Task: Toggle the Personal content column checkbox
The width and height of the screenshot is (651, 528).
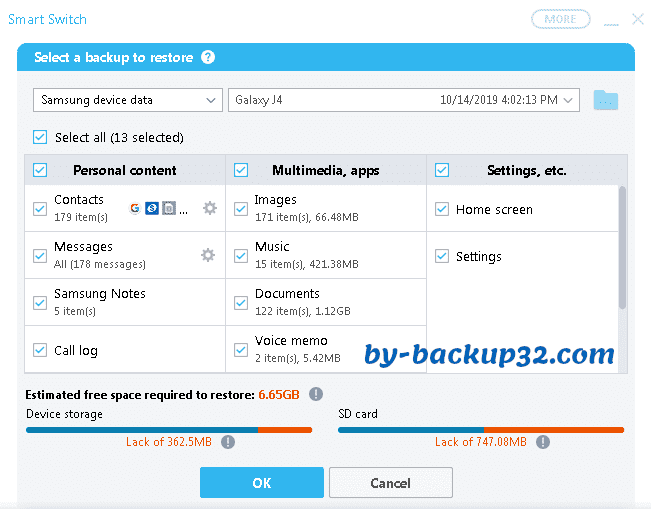Action: [40, 170]
